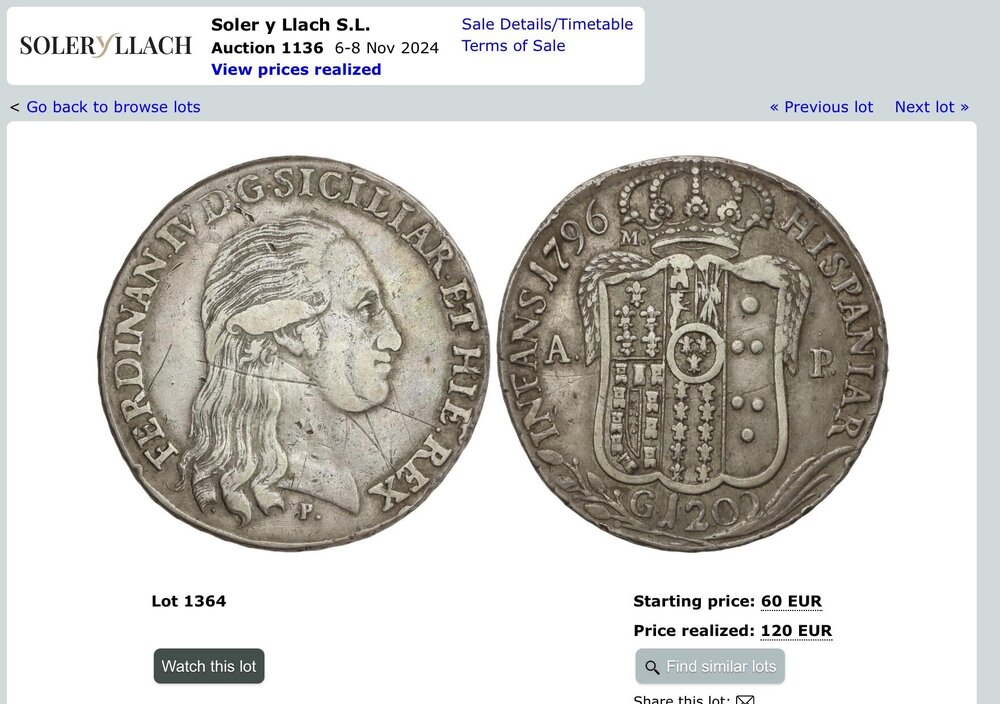The width and height of the screenshot is (1000, 704).
Task: Click the Starting price label
Action: pyautogui.click(x=694, y=601)
